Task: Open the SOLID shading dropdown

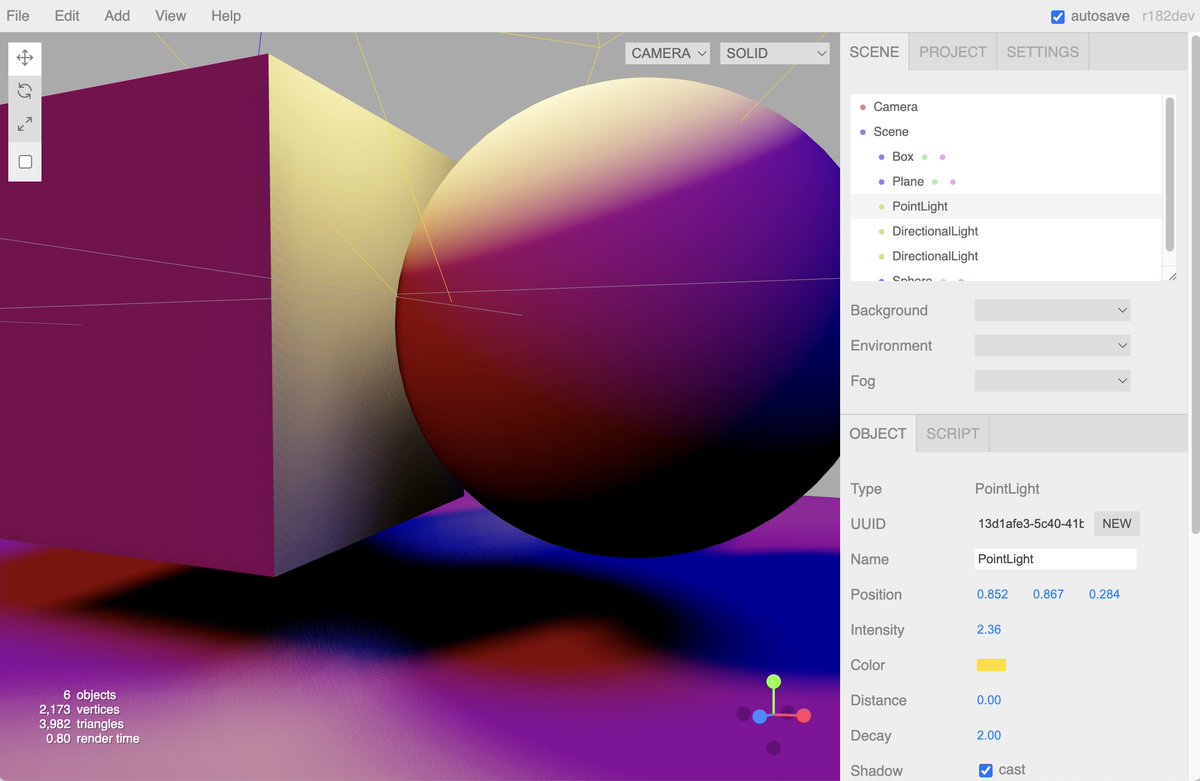Action: point(775,52)
